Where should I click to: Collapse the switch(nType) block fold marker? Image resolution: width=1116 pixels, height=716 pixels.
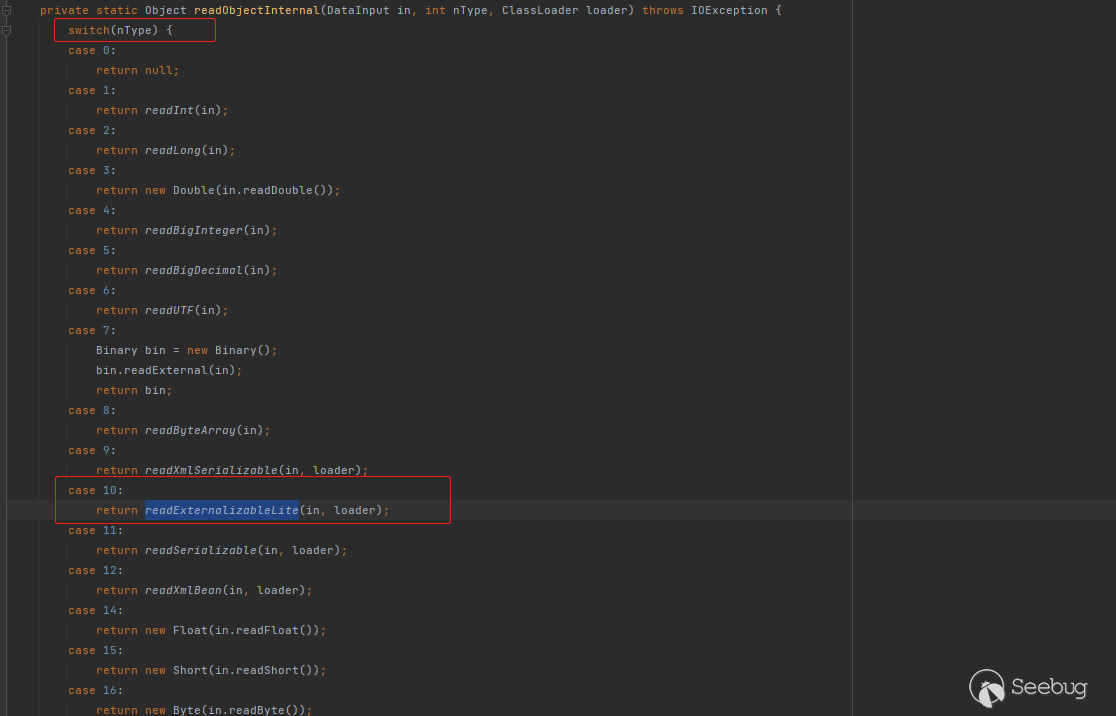point(7,30)
